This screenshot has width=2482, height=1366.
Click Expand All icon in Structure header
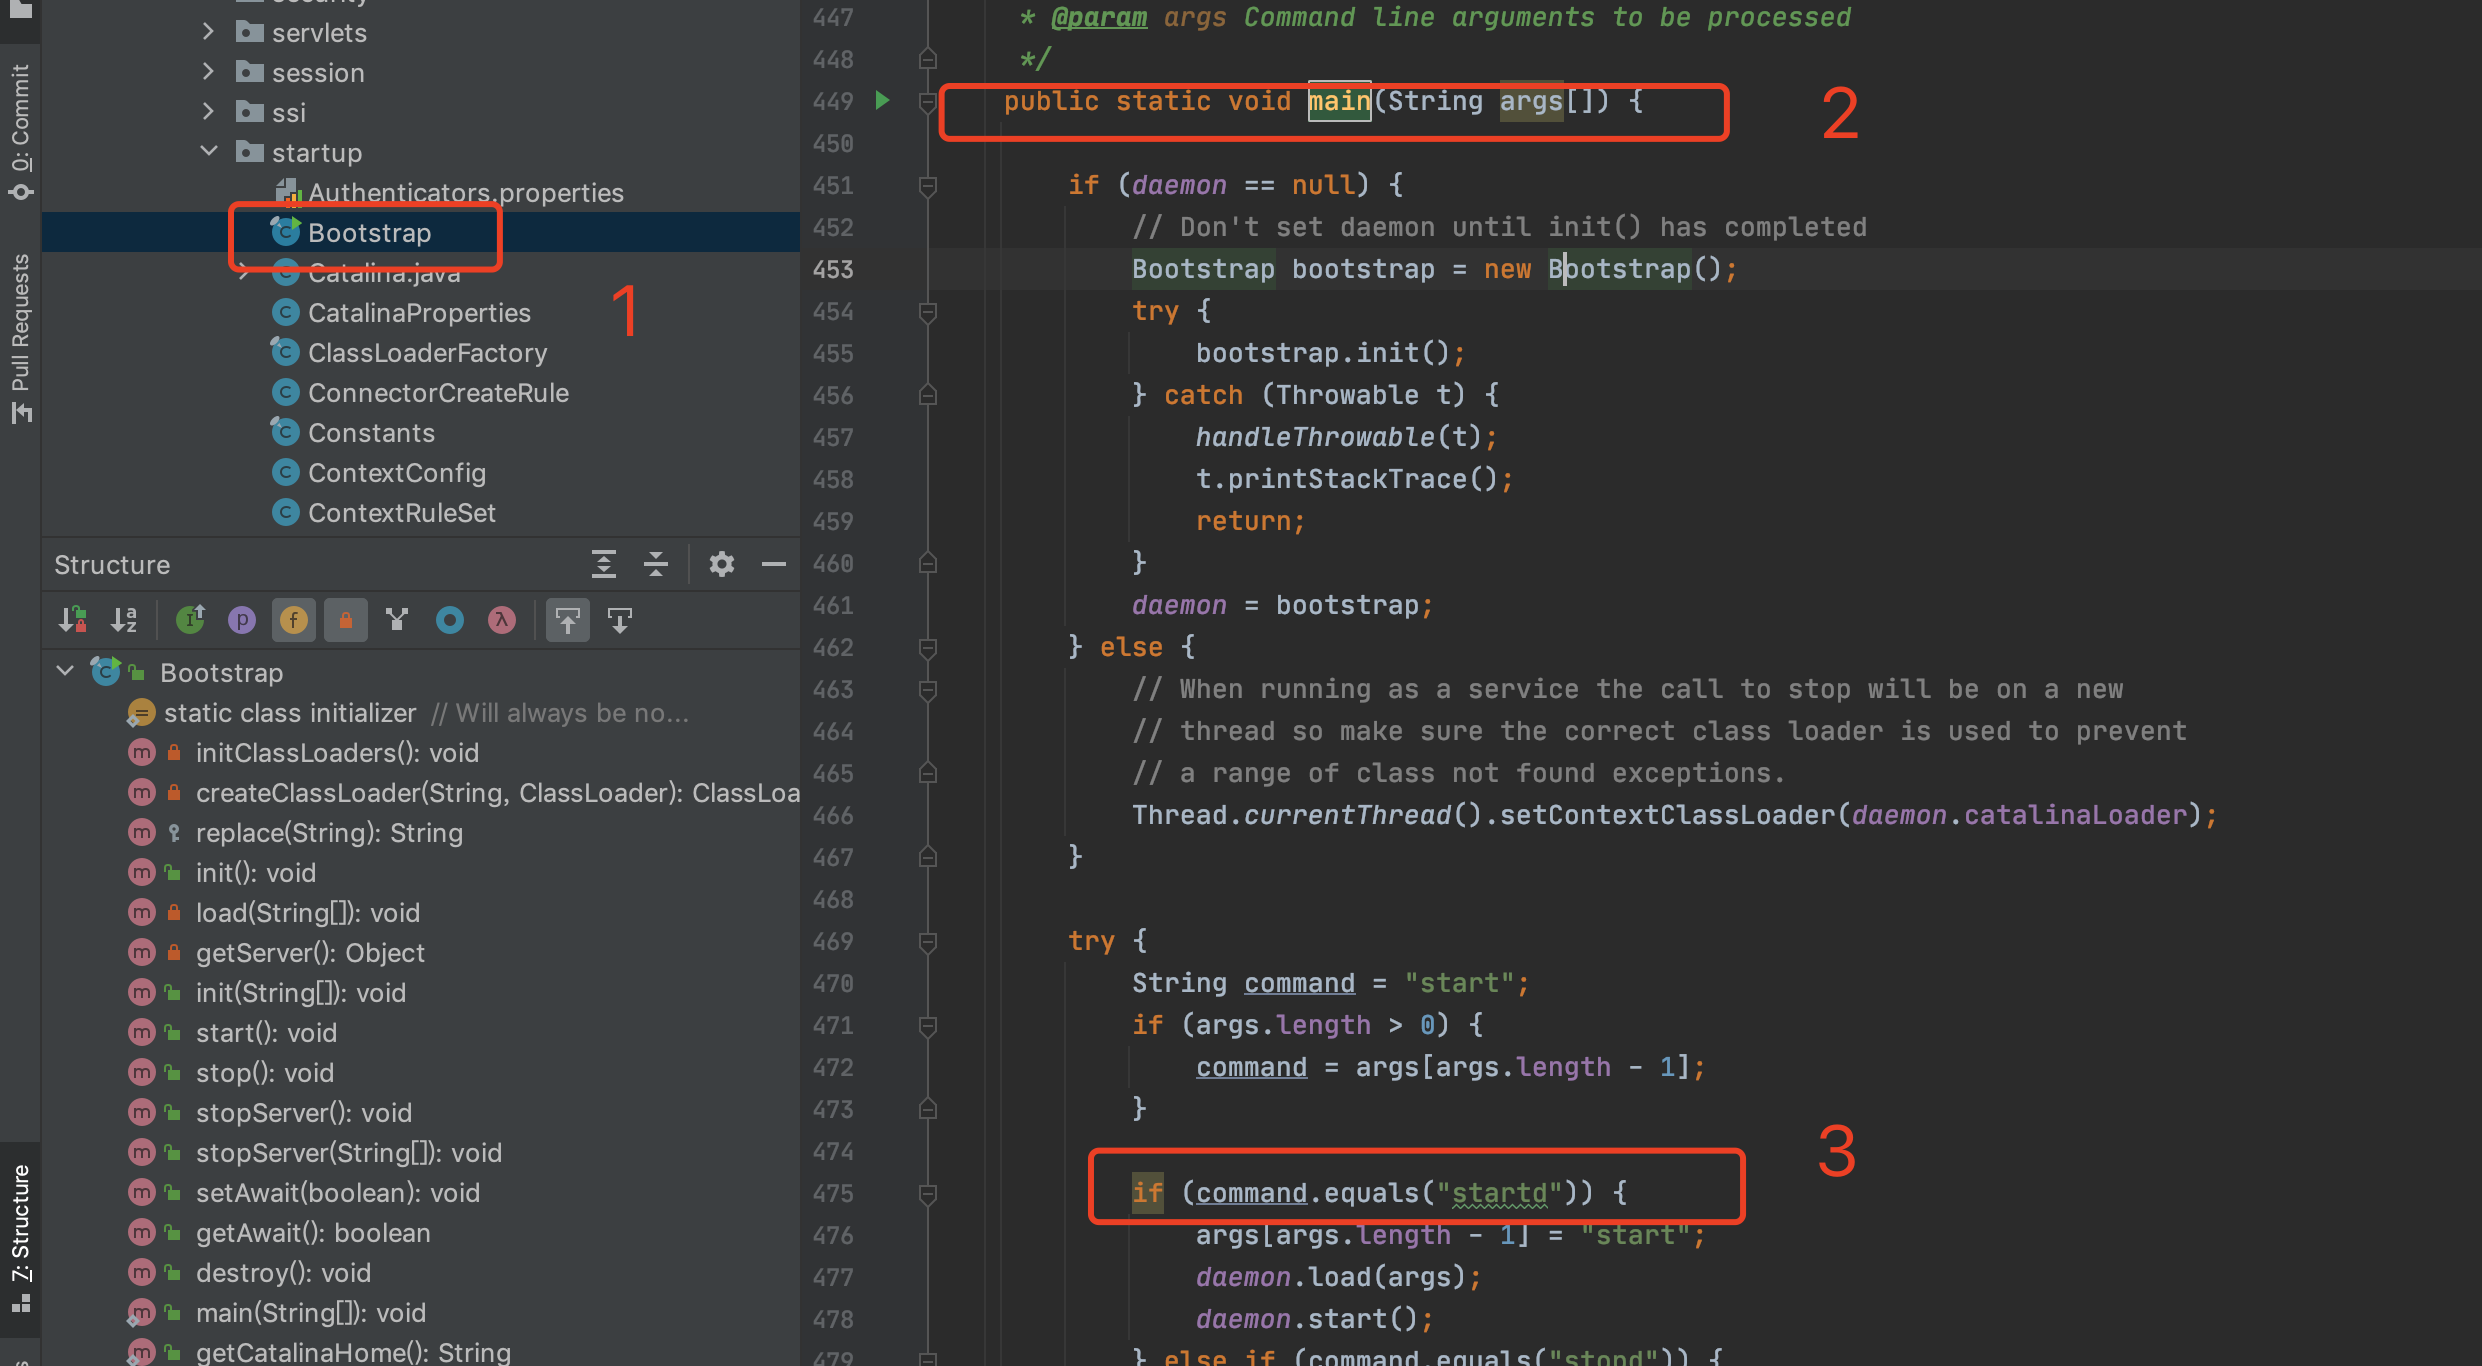(x=603, y=565)
